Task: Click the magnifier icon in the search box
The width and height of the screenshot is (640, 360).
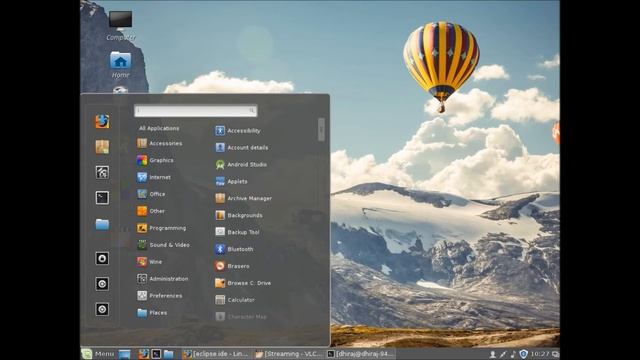Action: pos(252,110)
